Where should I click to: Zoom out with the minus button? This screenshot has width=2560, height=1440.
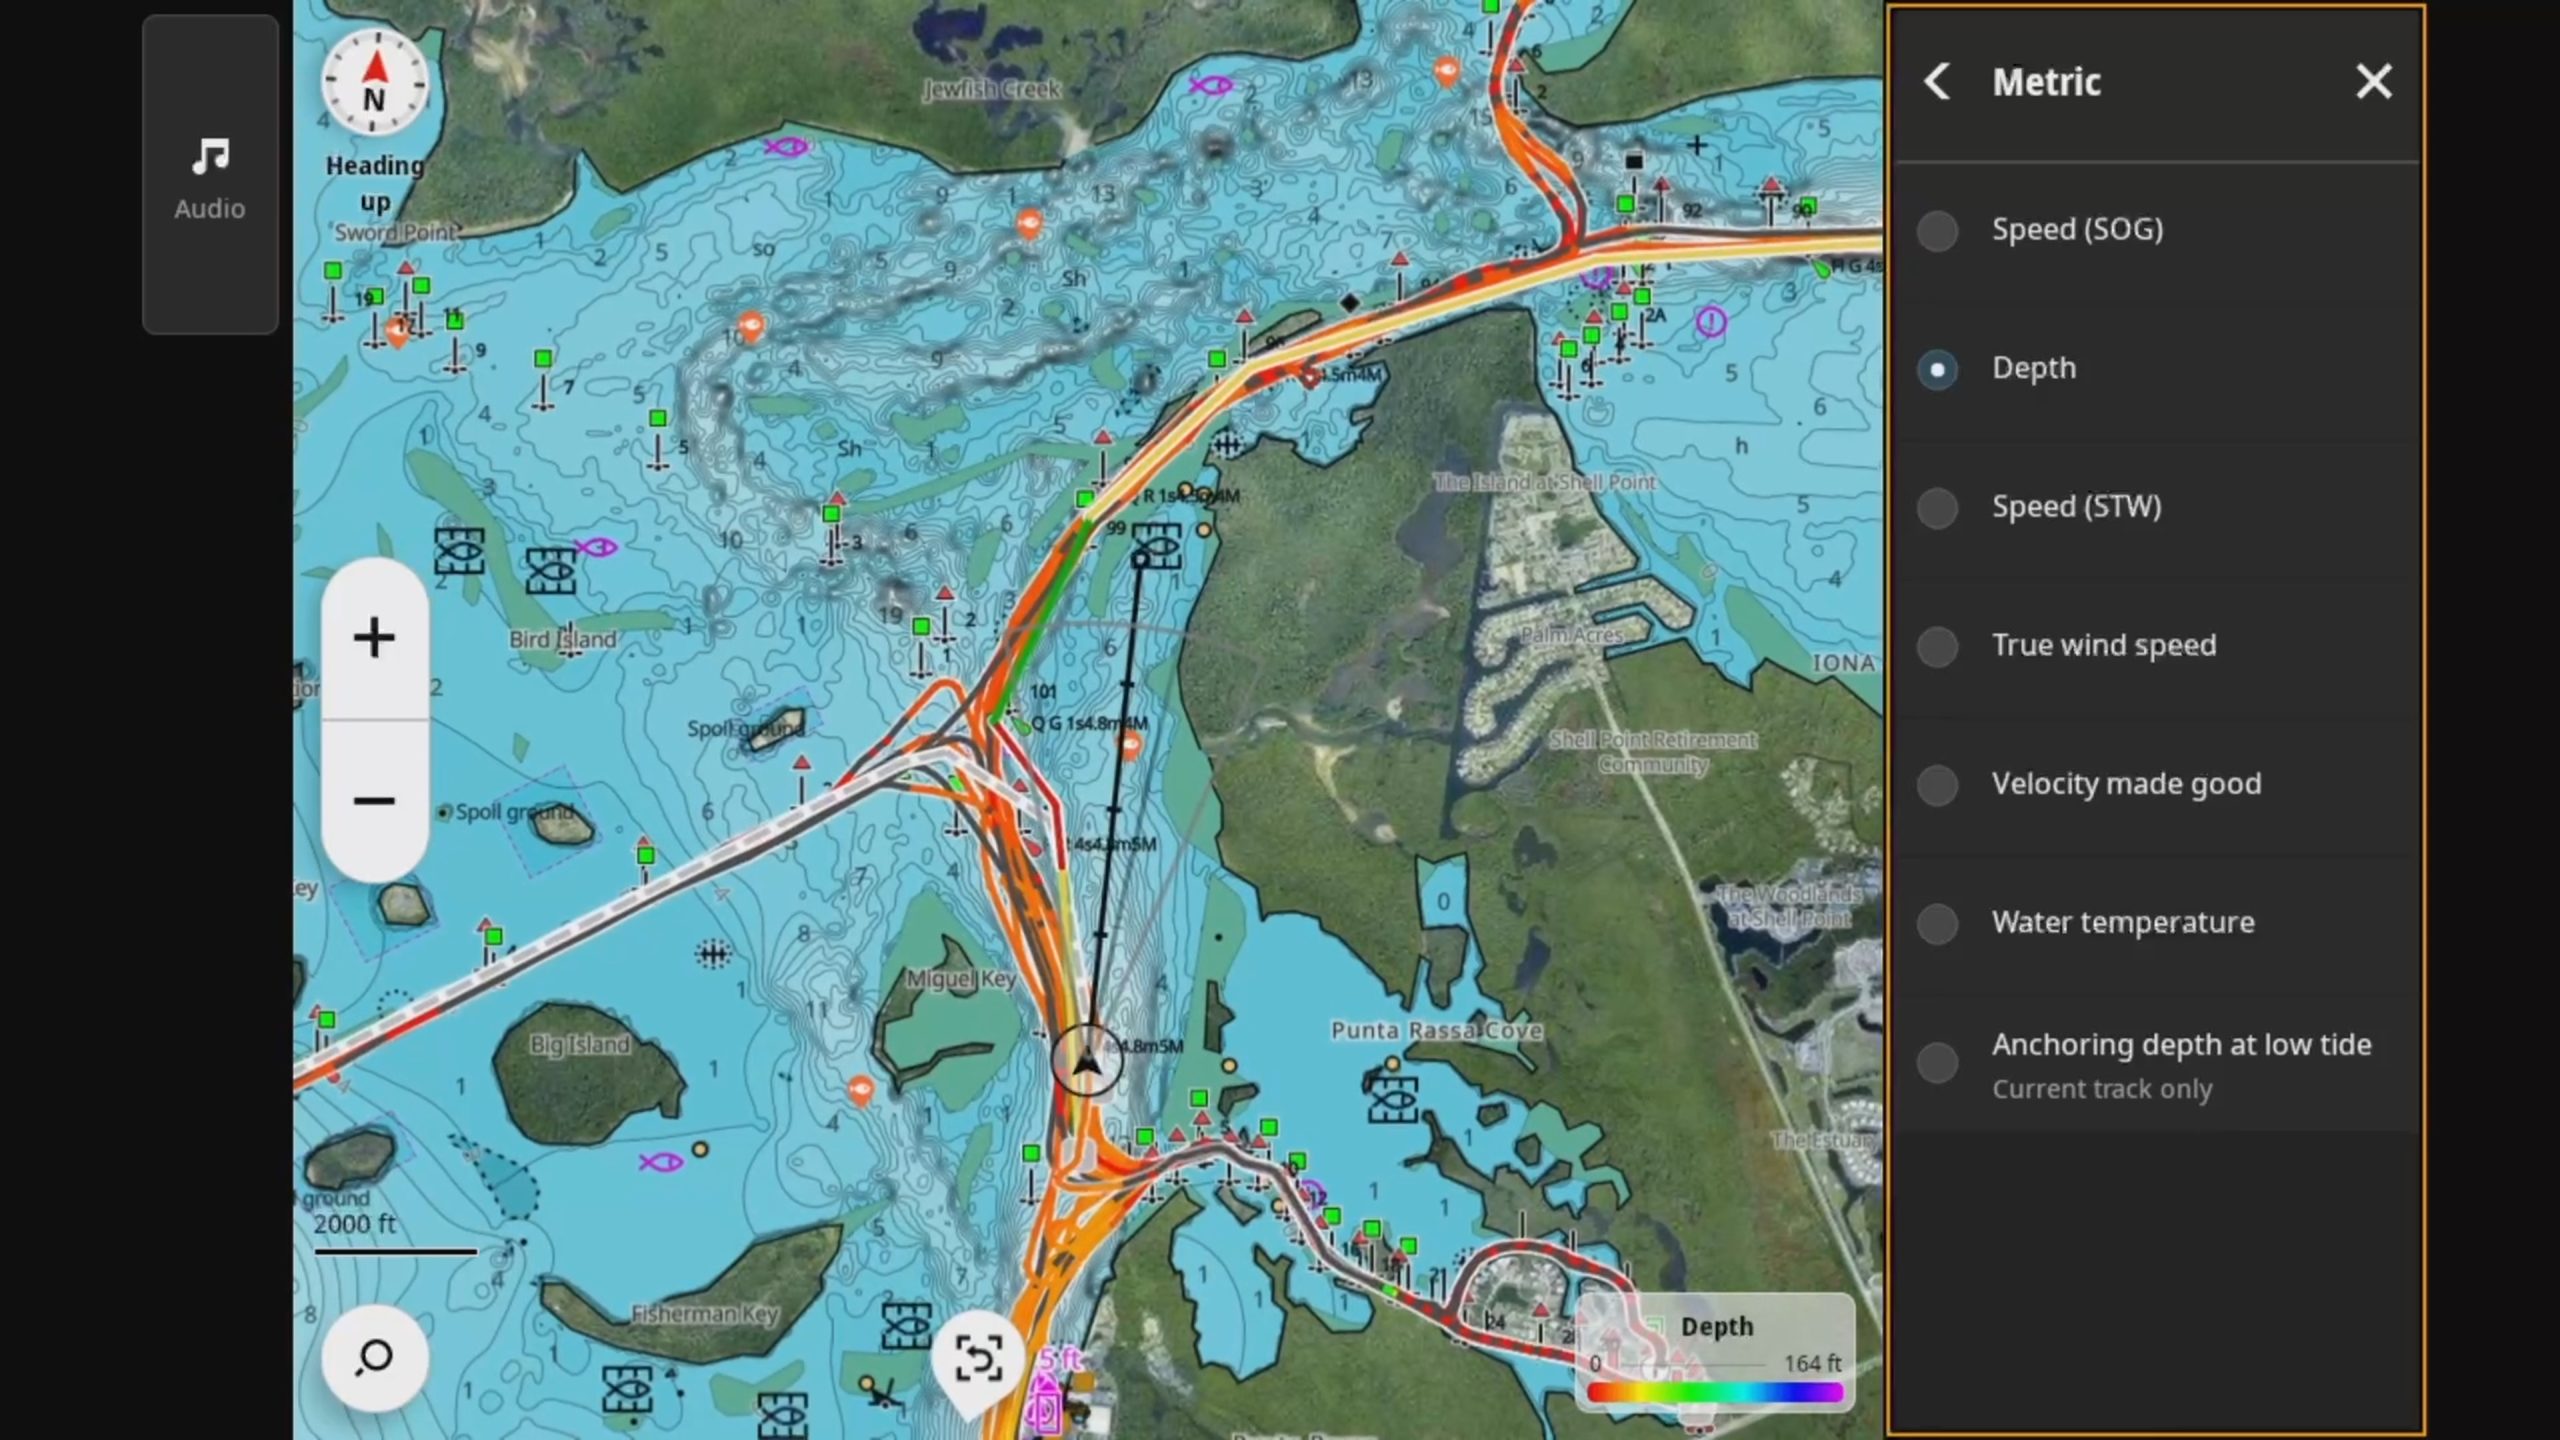[374, 801]
